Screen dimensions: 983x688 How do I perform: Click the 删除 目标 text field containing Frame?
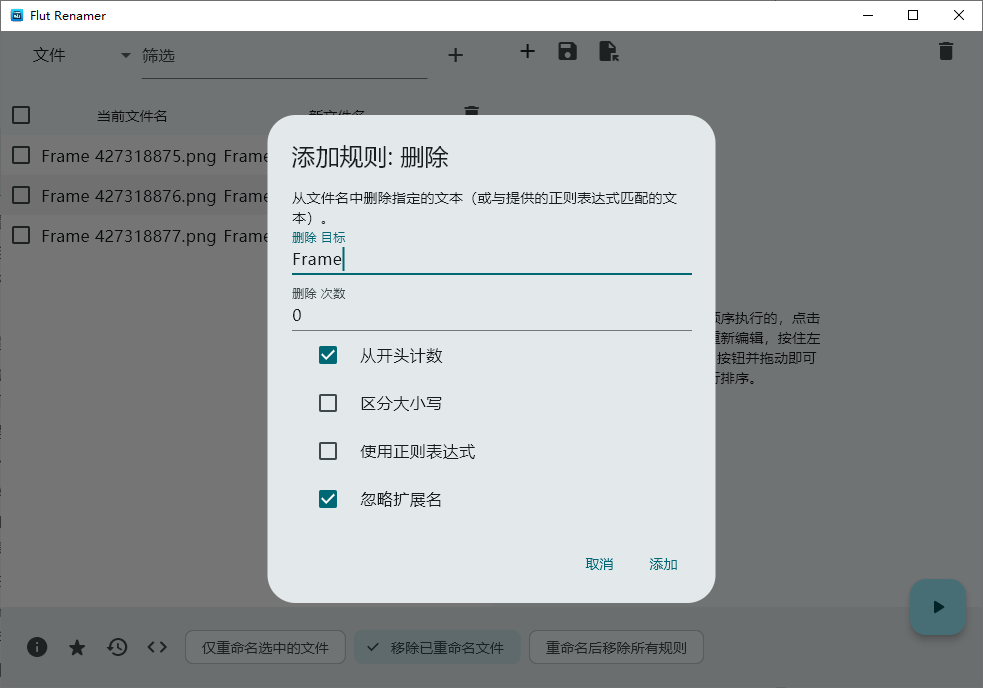tap(492, 259)
